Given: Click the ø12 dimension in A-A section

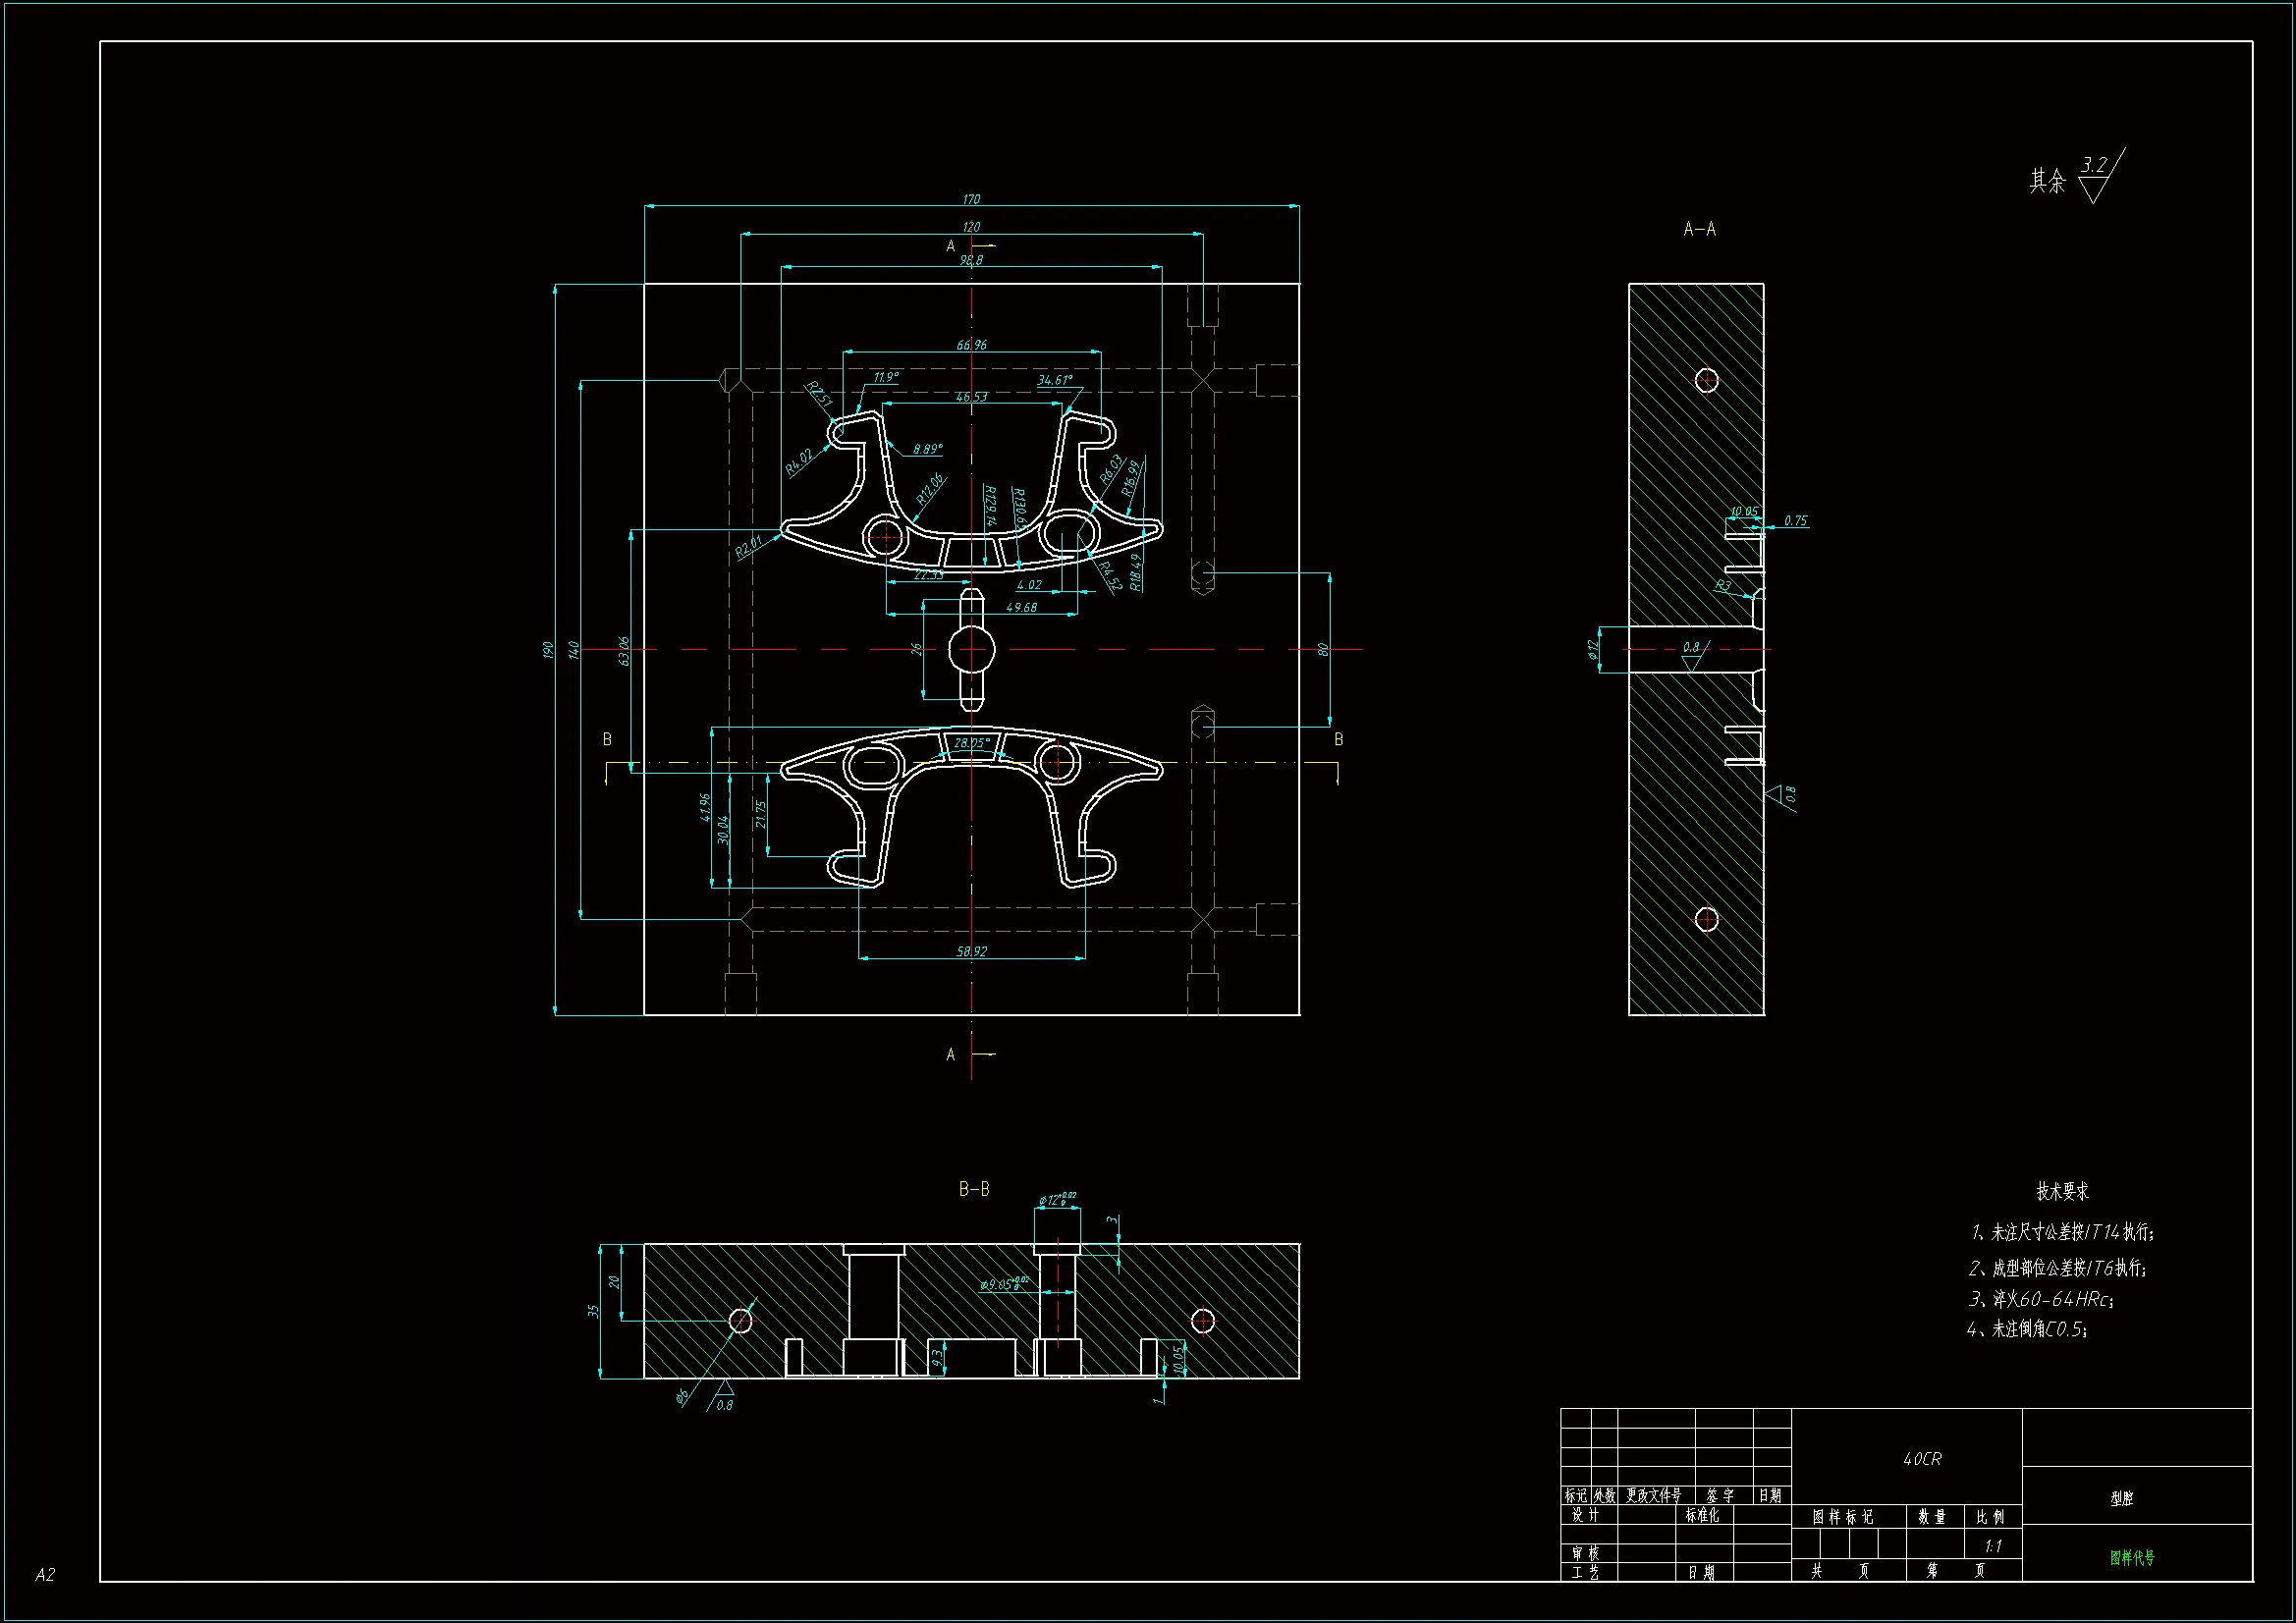Looking at the screenshot, I should coord(1593,649).
